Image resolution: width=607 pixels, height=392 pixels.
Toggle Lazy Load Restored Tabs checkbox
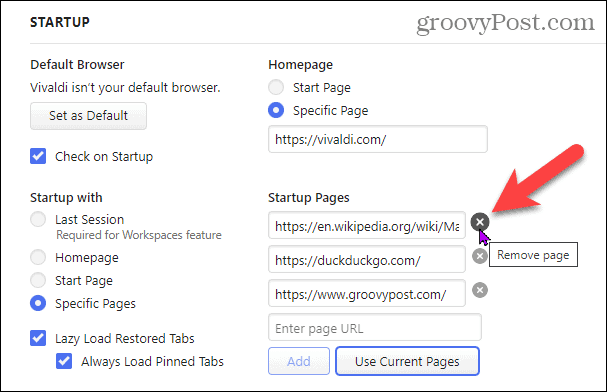point(38,338)
